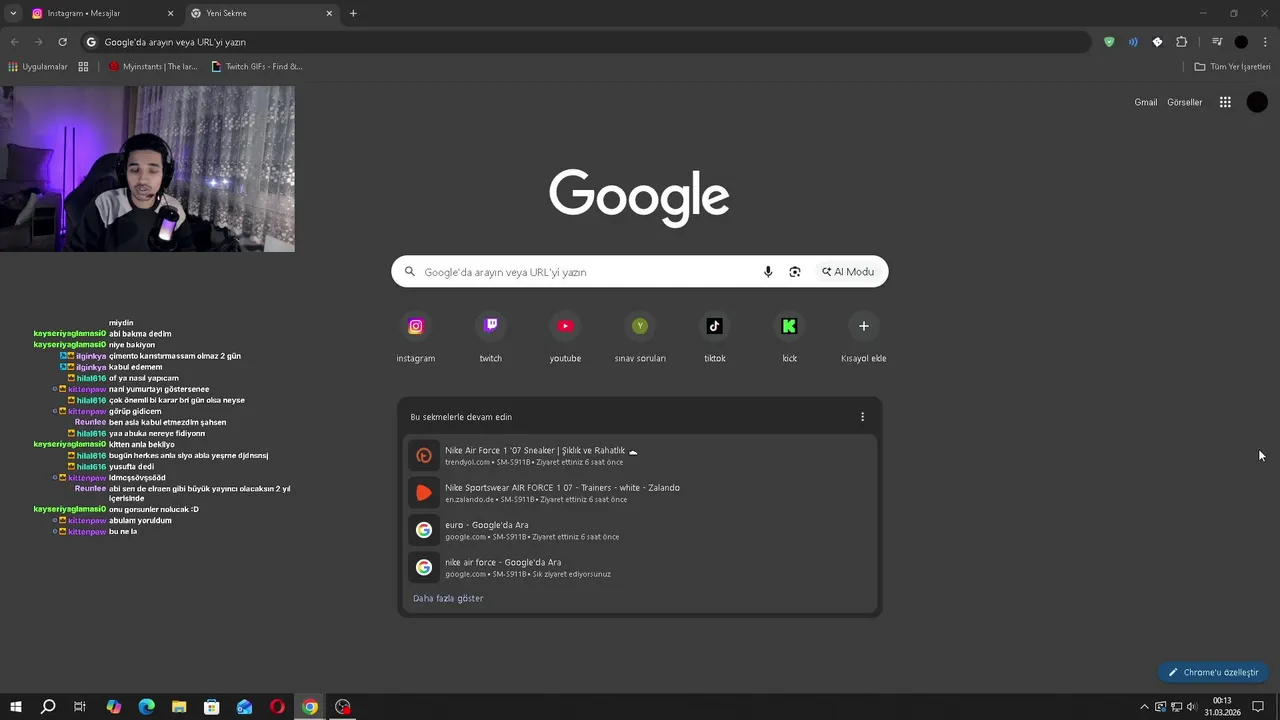The width and height of the screenshot is (1280, 720).
Task: Open the Windows Start menu
Action: pyautogui.click(x=15, y=707)
